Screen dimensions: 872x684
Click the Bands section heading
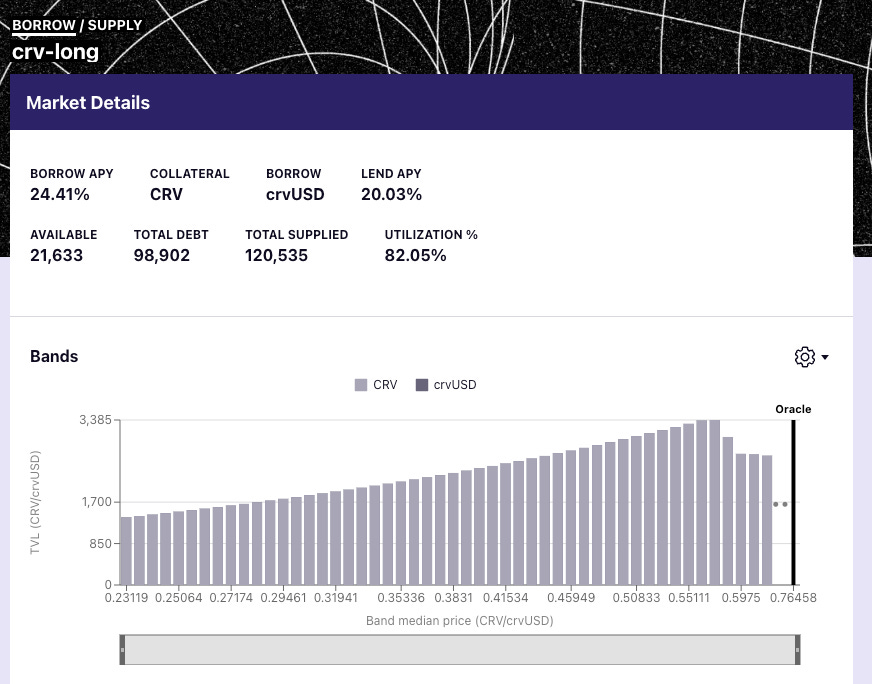(54, 356)
